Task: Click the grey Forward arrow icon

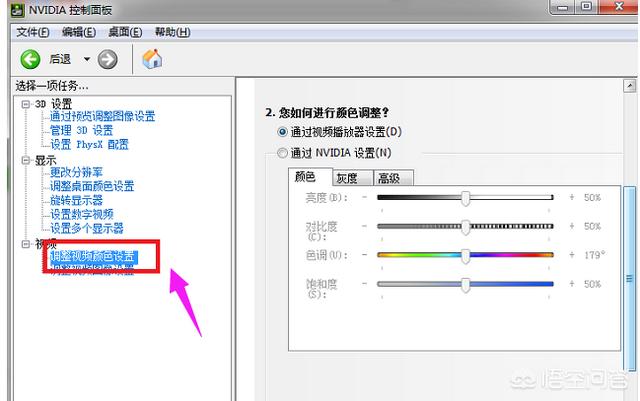Action: pos(107,60)
